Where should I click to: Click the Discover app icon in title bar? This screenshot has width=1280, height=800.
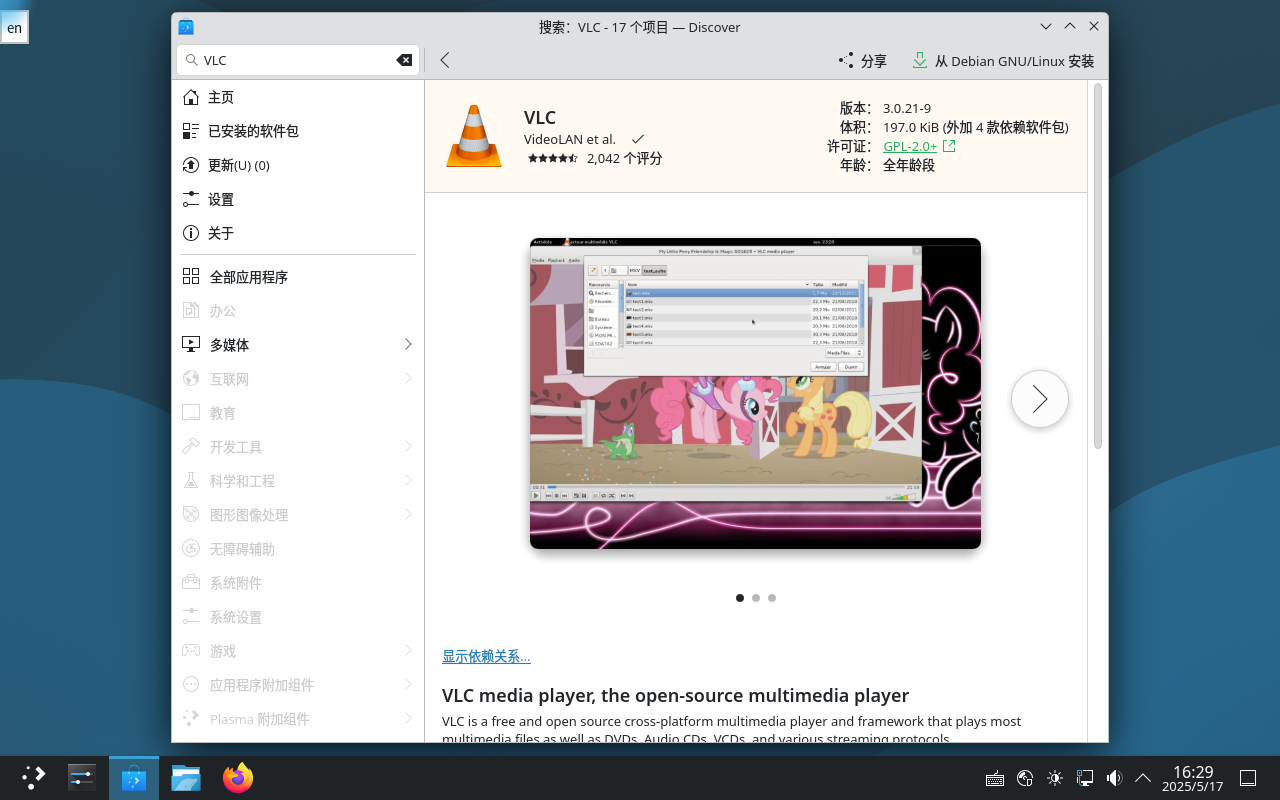(x=185, y=27)
